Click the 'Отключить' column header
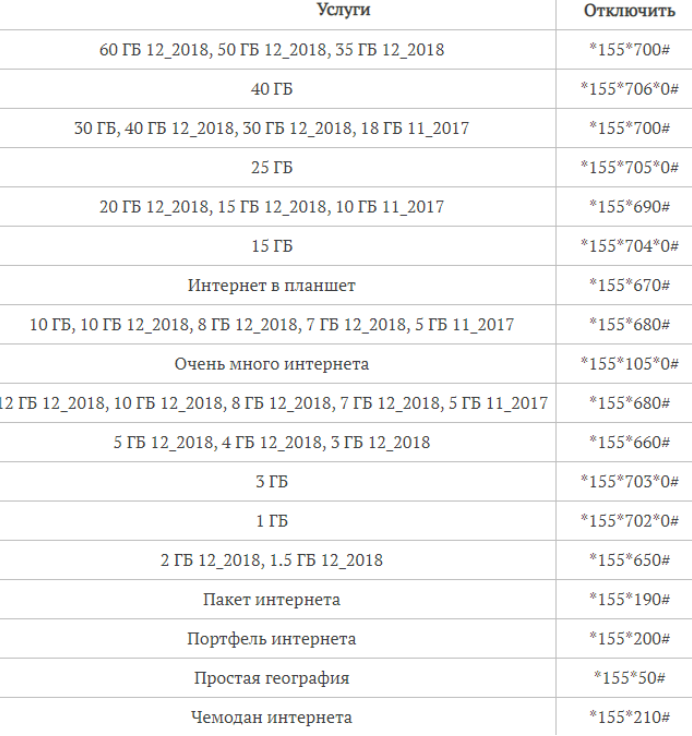 [629, 10]
